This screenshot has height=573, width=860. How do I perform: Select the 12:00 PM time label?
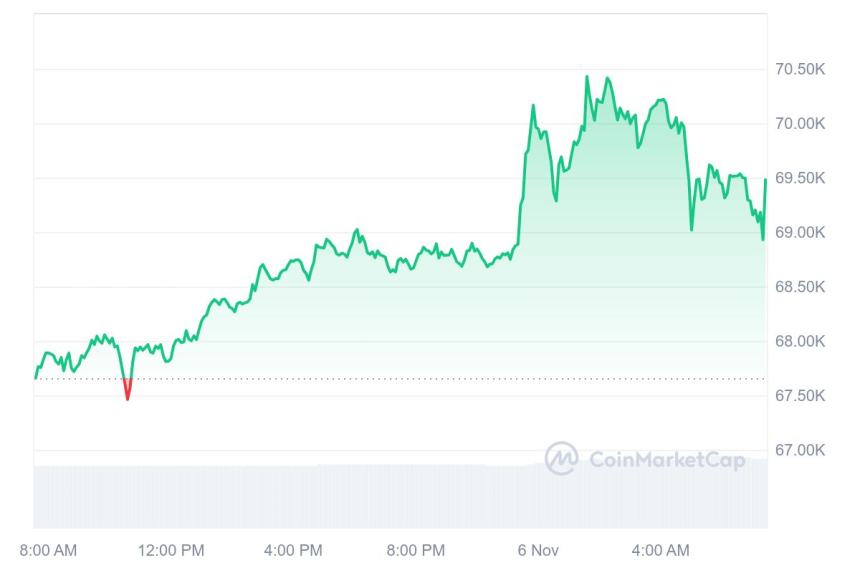click(x=169, y=550)
